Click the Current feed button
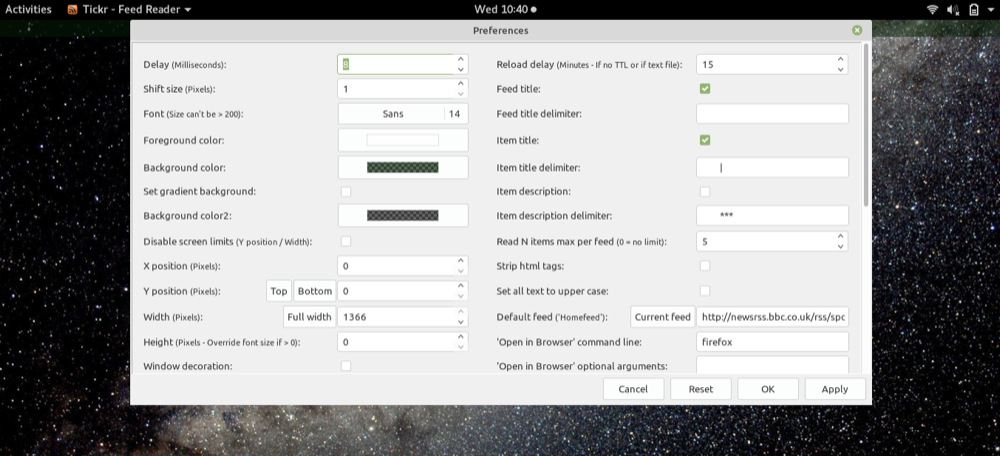Image resolution: width=1000 pixels, height=456 pixels. [x=663, y=316]
